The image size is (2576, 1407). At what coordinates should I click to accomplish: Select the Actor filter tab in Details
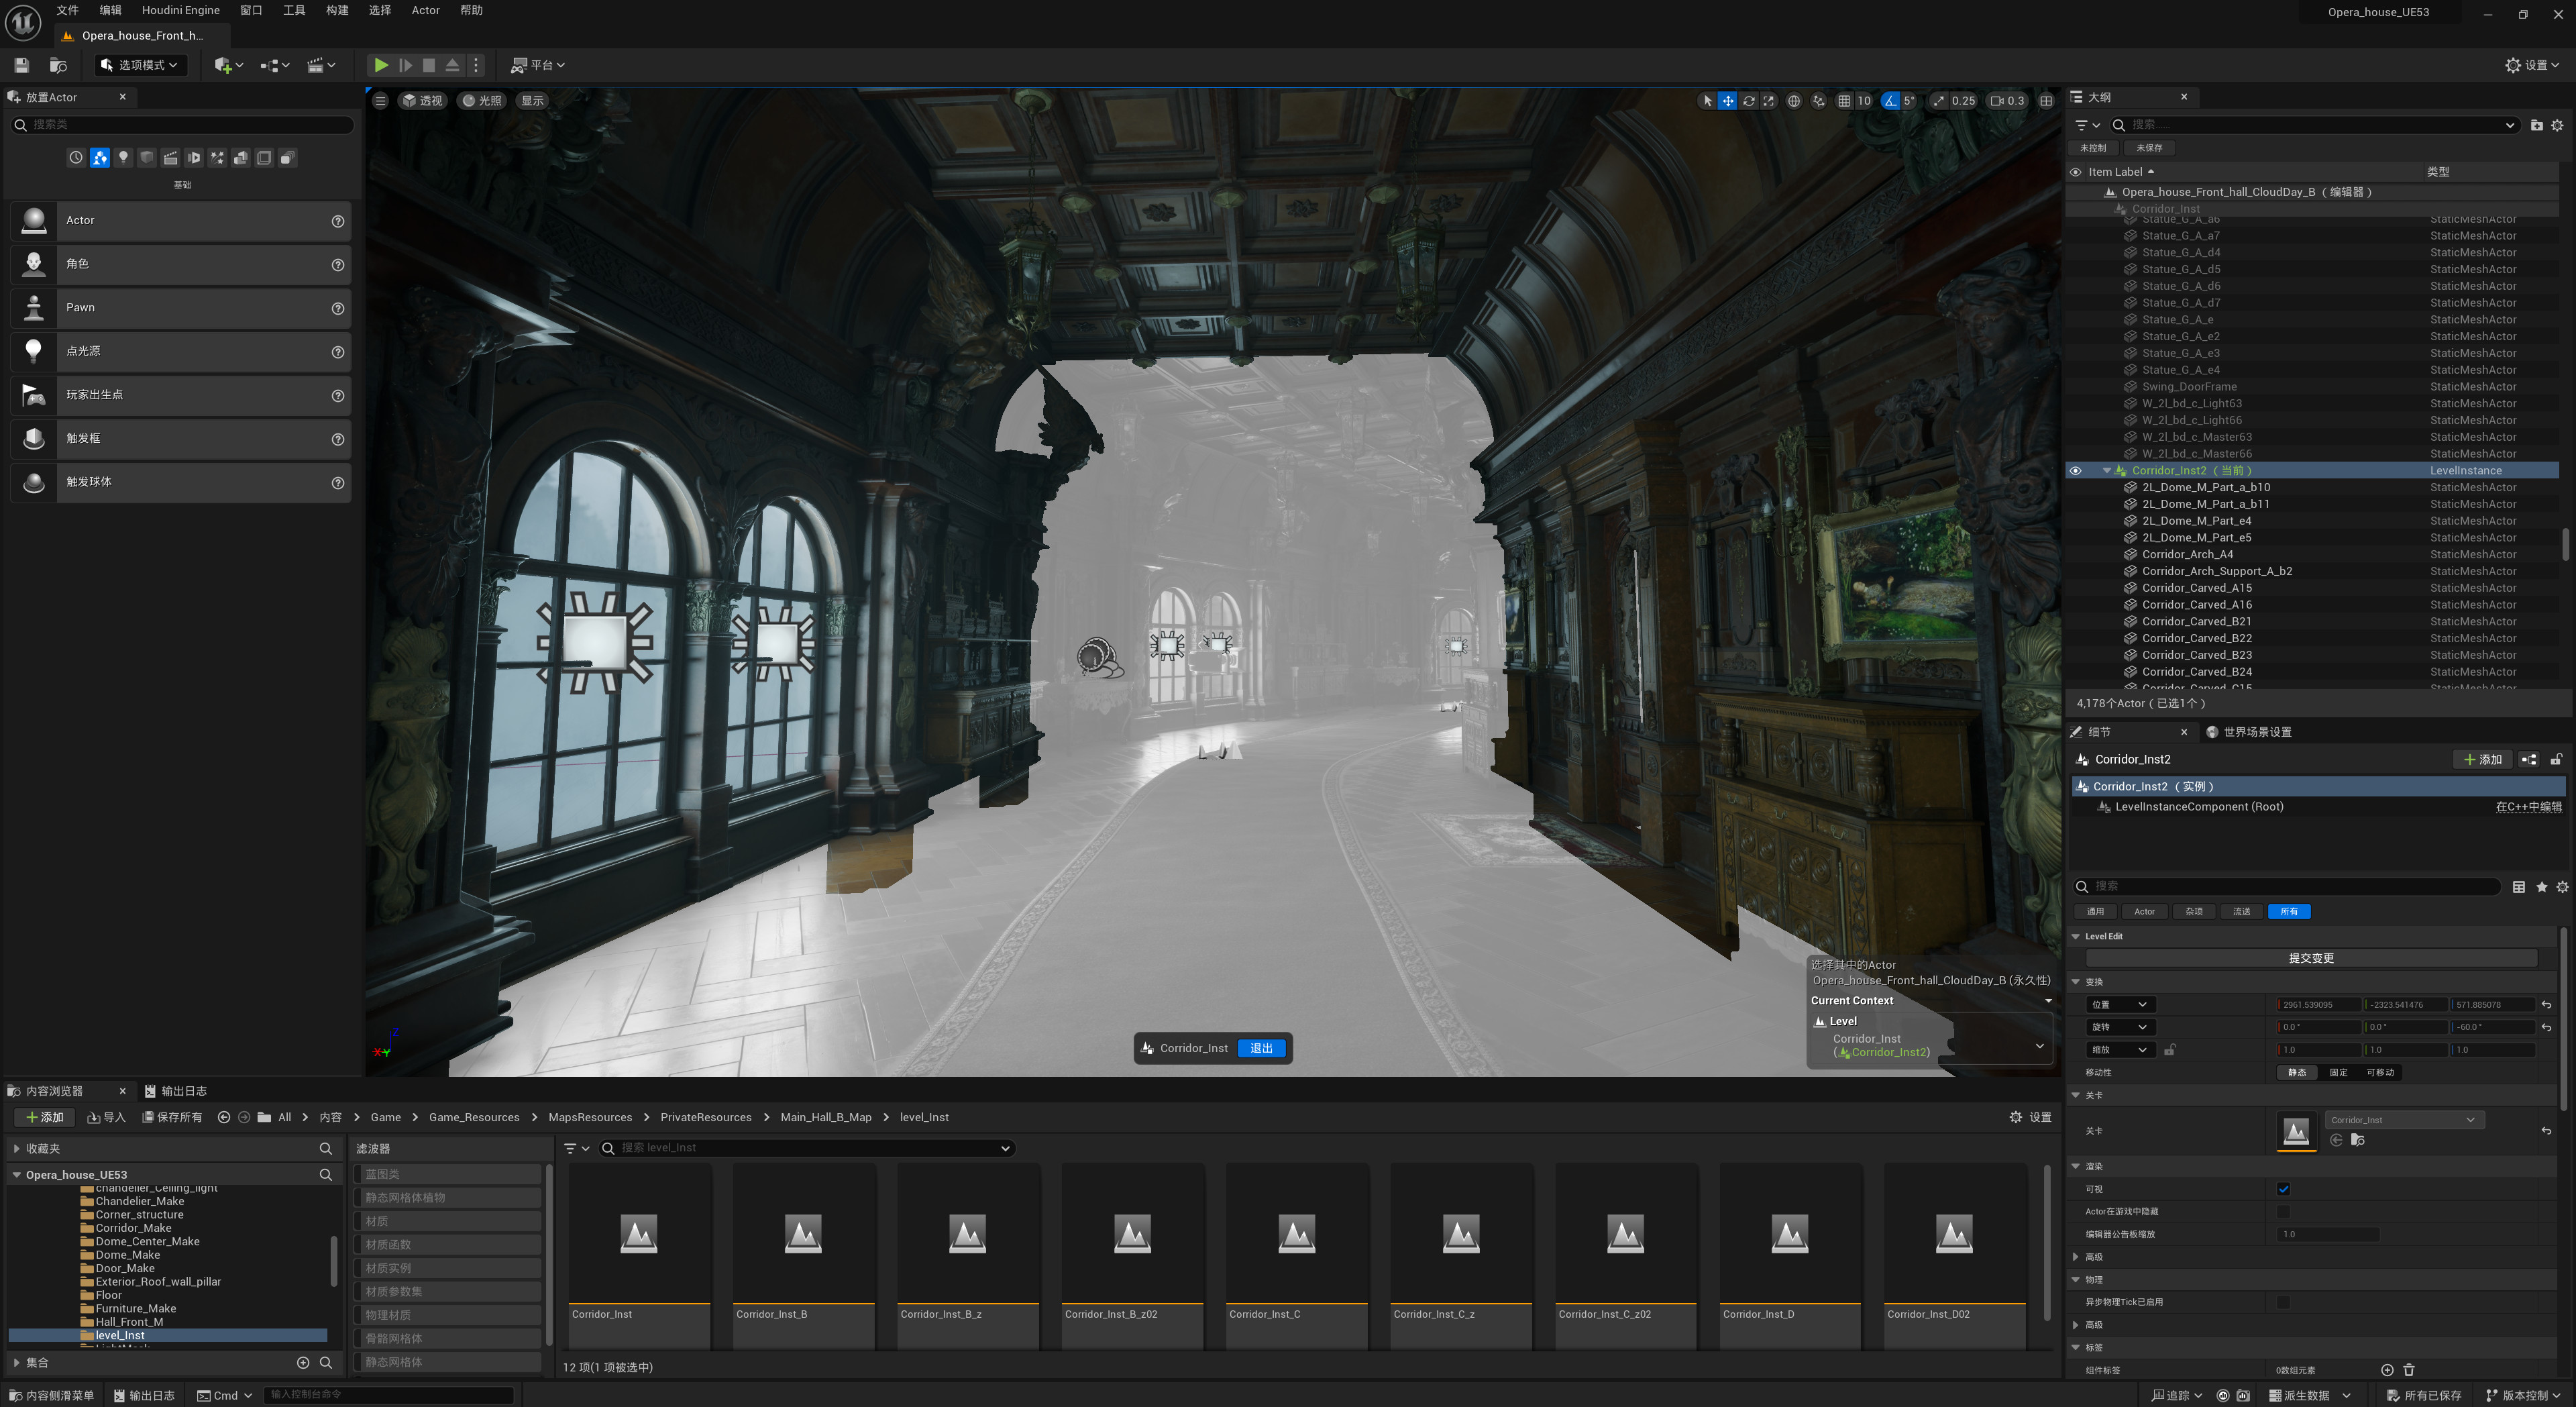point(2145,912)
